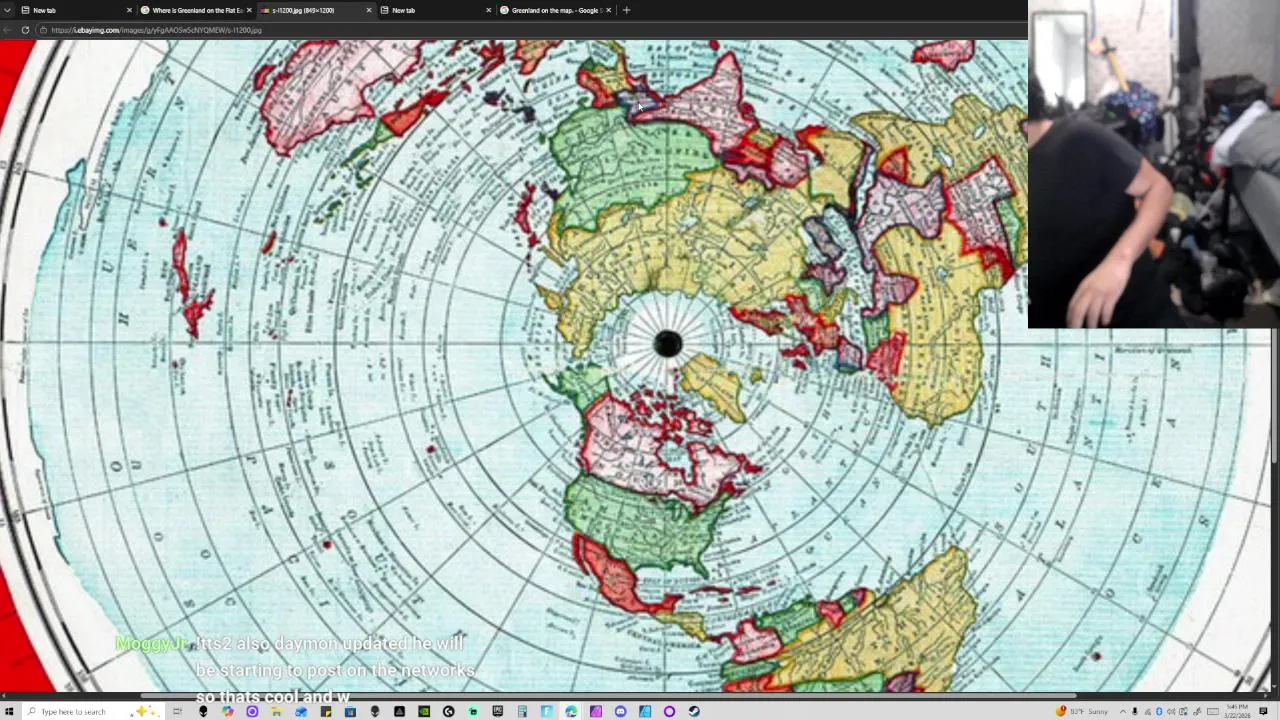
Task: Click the 'Type here to search' taskbar box
Action: coord(92,711)
